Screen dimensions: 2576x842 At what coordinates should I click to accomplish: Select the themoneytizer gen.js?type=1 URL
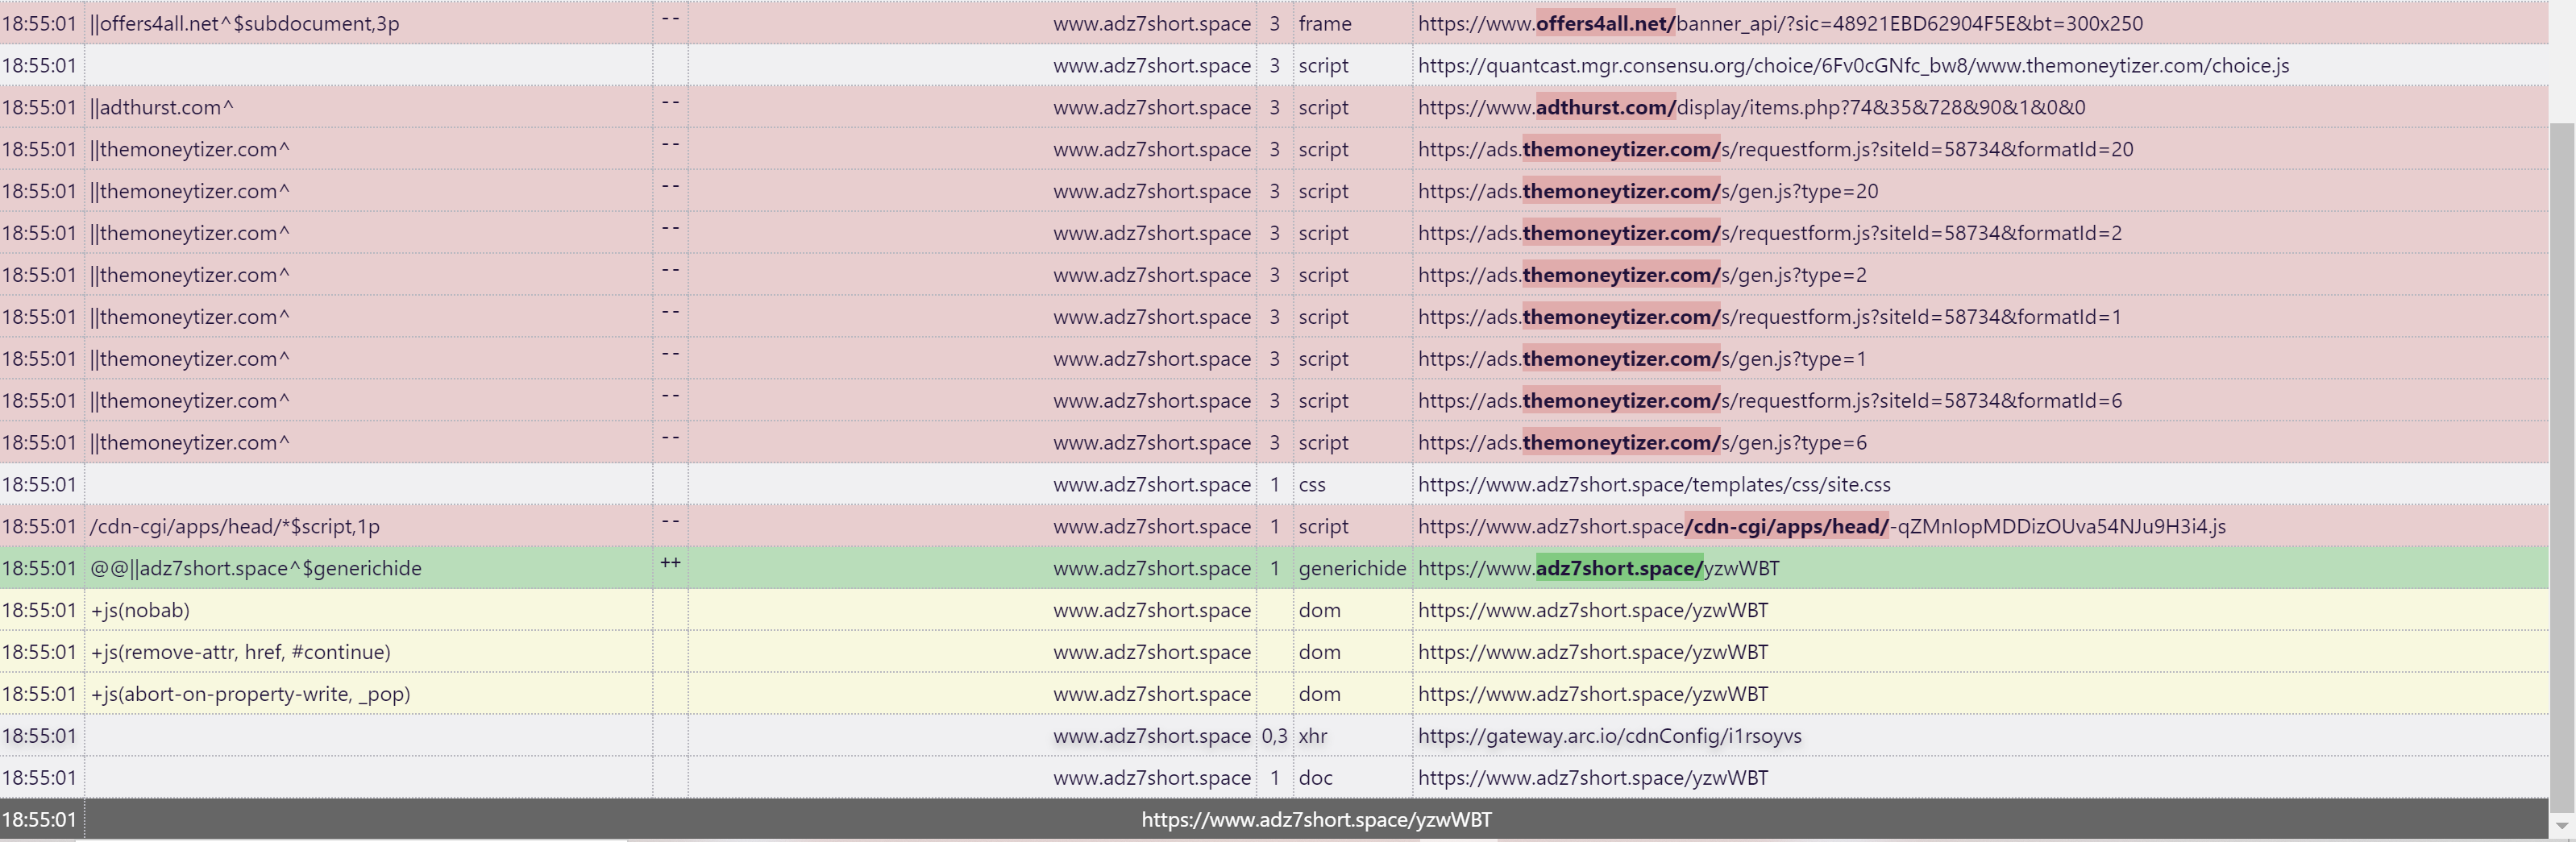click(1642, 359)
